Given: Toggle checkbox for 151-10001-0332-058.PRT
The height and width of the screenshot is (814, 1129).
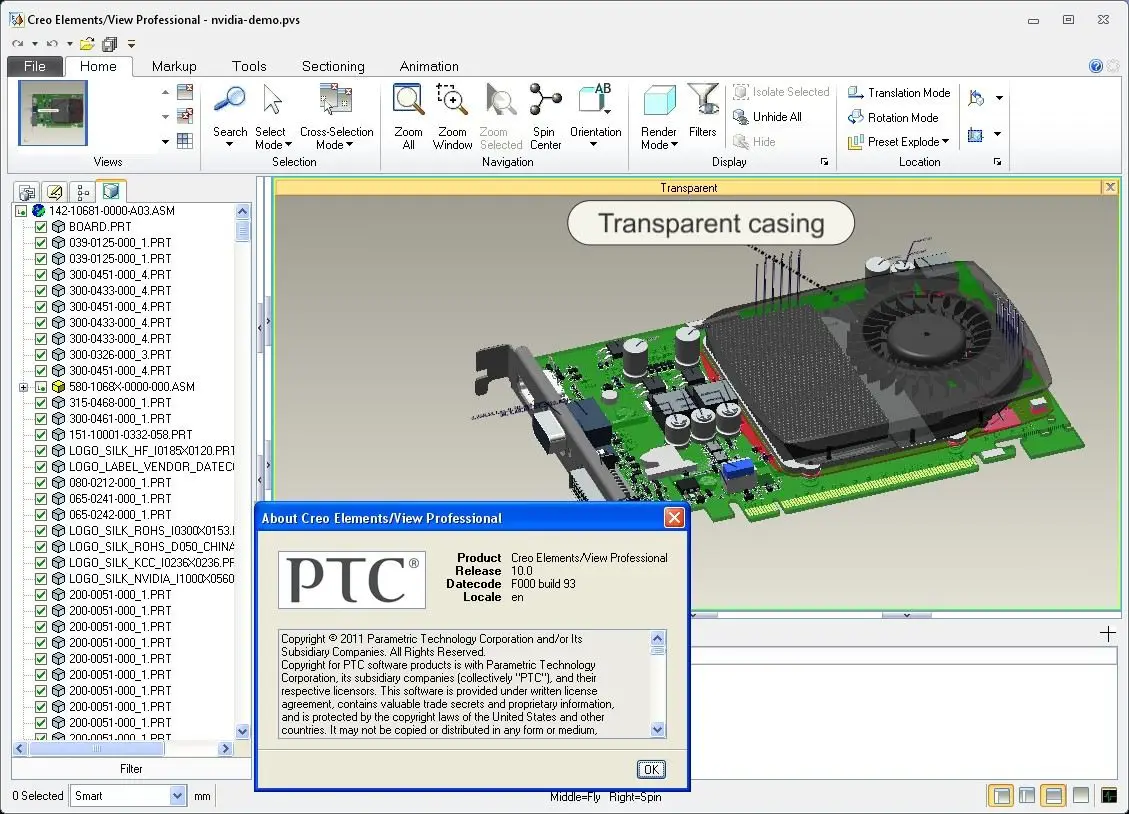Looking at the screenshot, I should pyautogui.click(x=41, y=435).
